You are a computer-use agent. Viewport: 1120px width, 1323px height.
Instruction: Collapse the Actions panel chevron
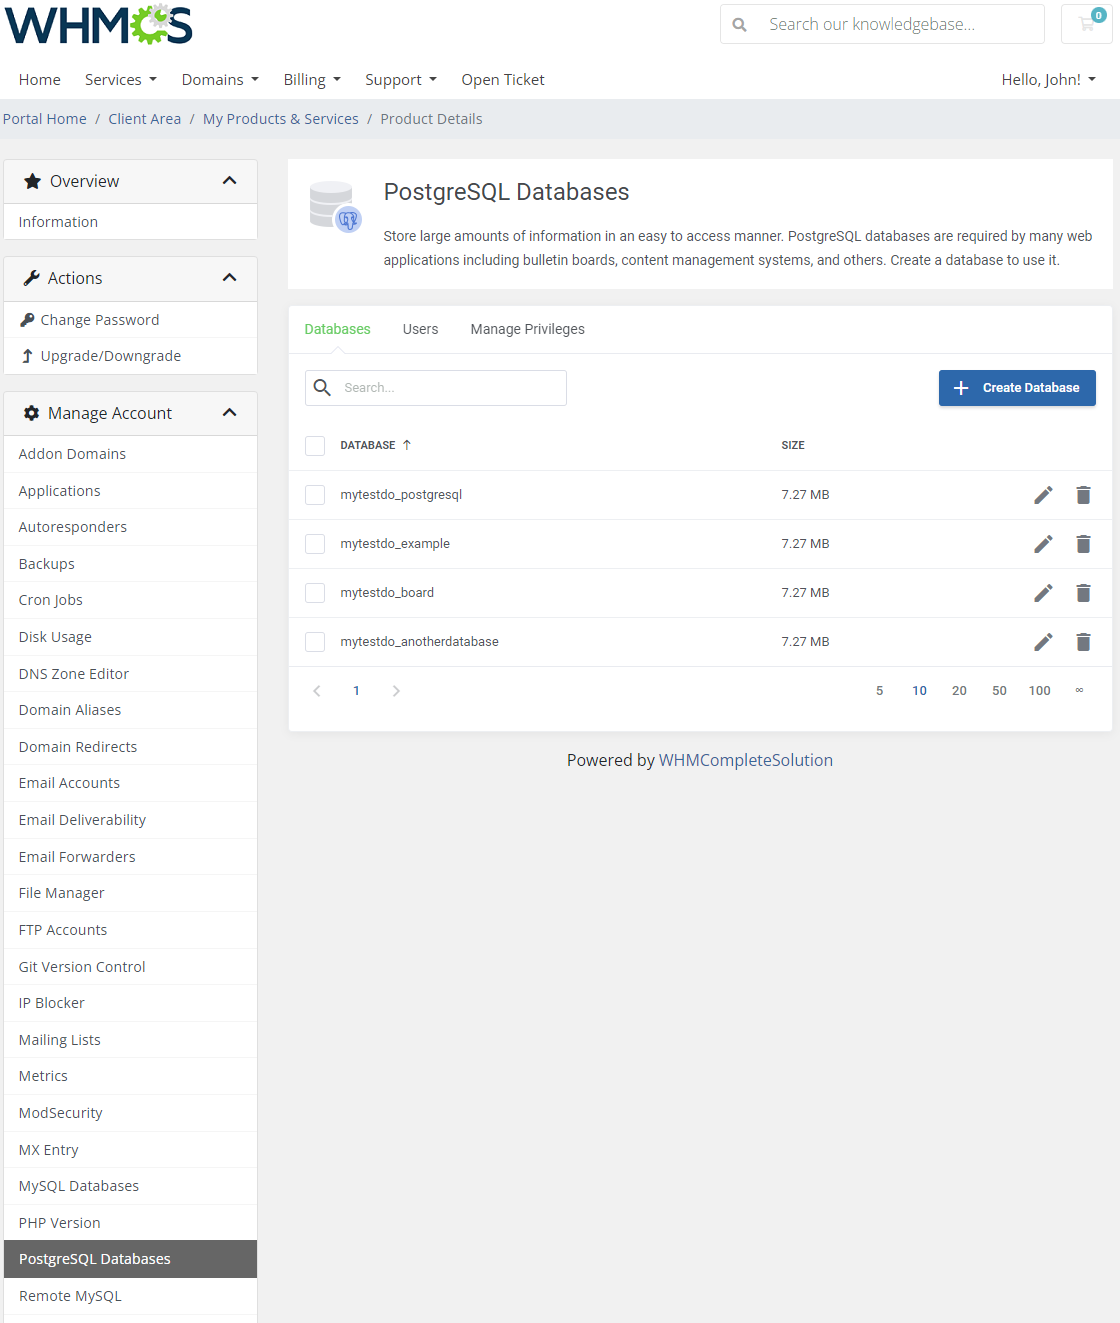[229, 278]
